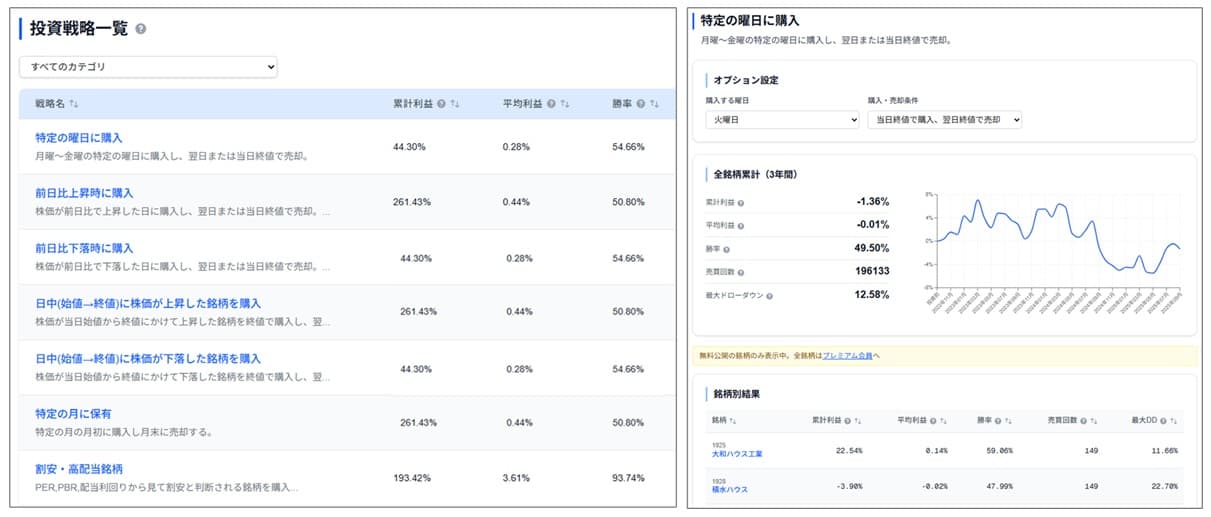Open help icon beside 投資戦略一覧 title
The width and height of the screenshot is (1211, 517).
pyautogui.click(x=141, y=29)
